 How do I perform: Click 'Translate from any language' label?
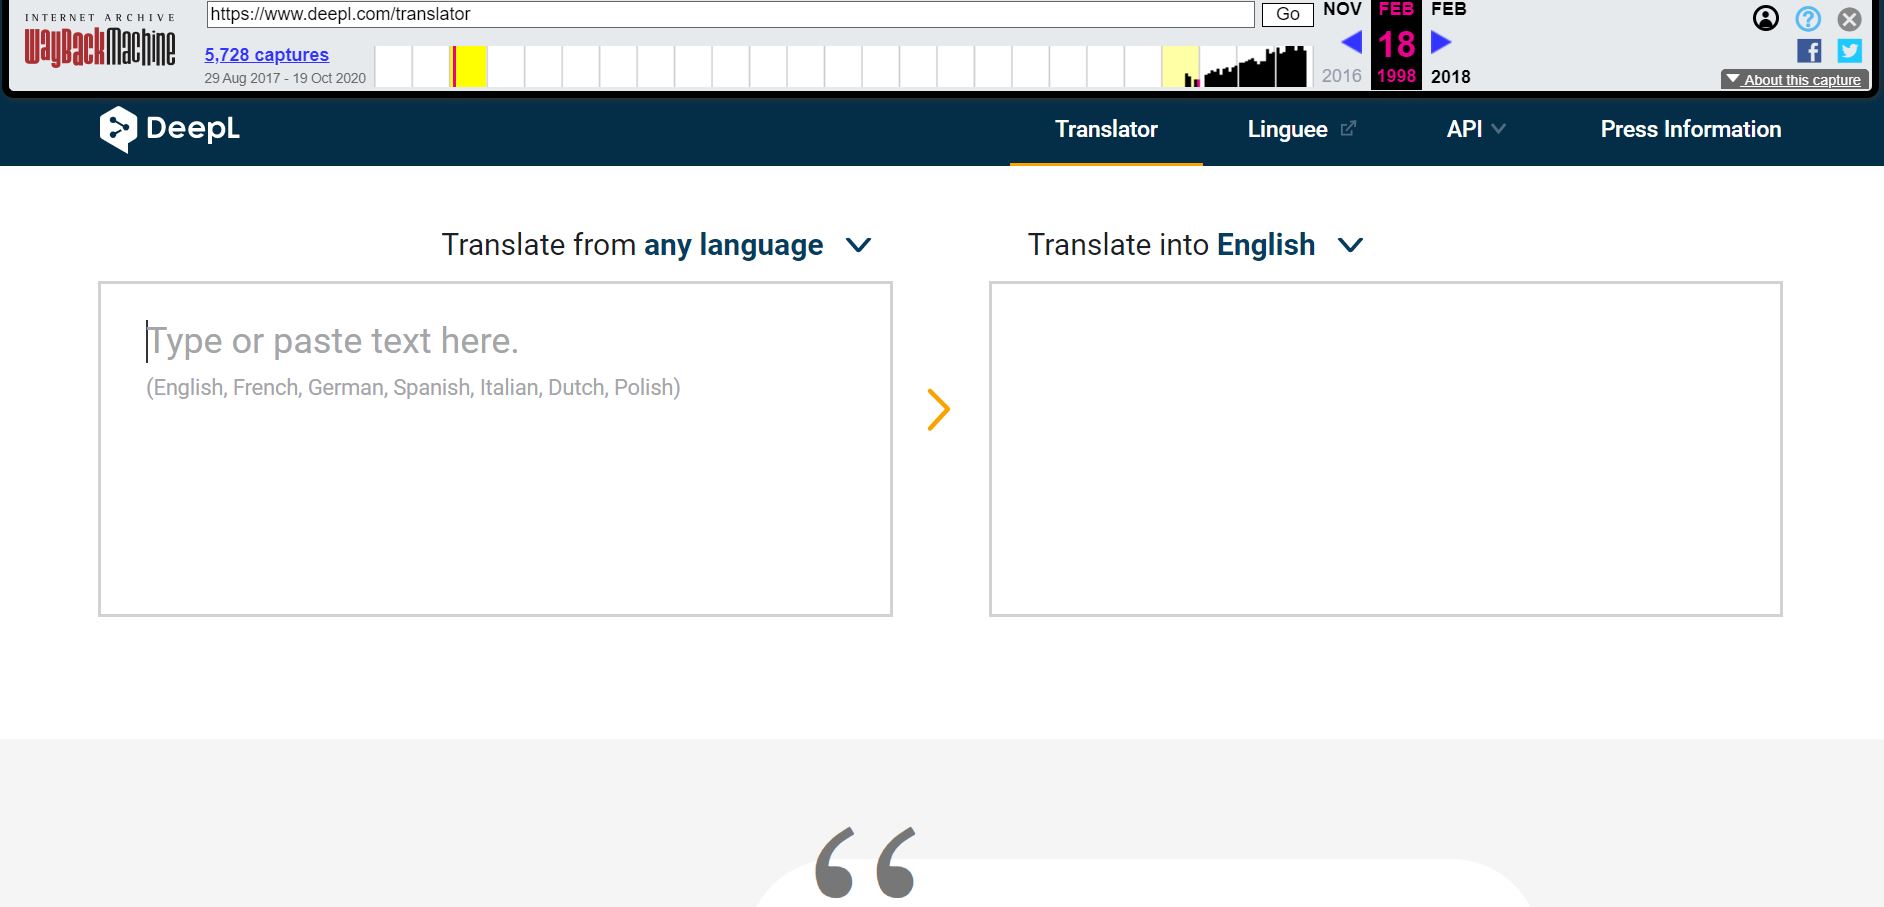632,245
